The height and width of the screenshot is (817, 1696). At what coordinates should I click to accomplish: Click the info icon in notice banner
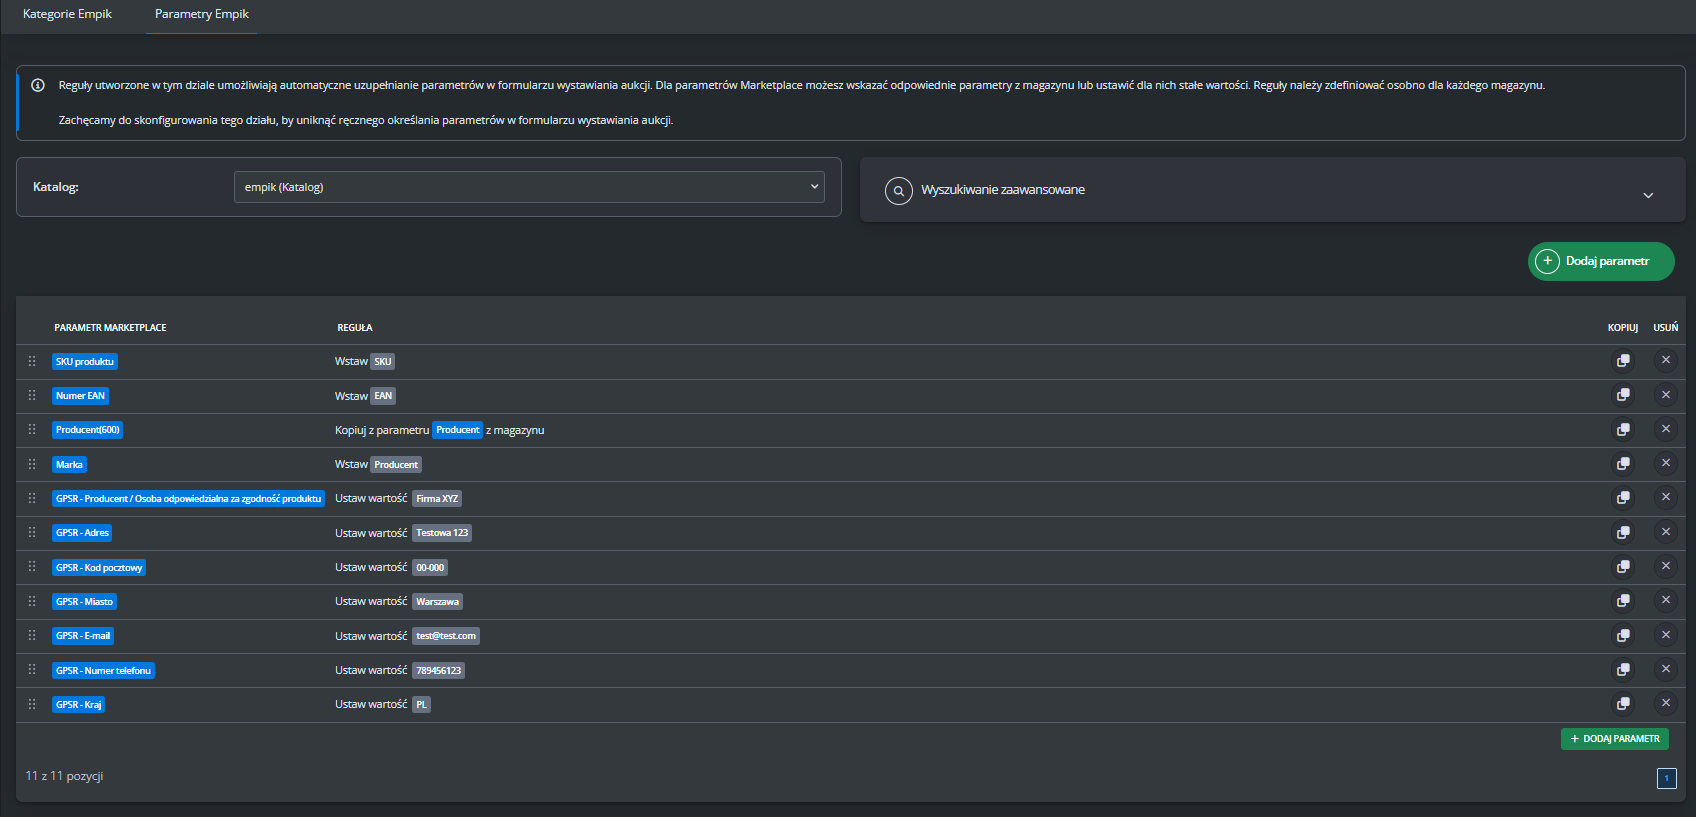(38, 85)
